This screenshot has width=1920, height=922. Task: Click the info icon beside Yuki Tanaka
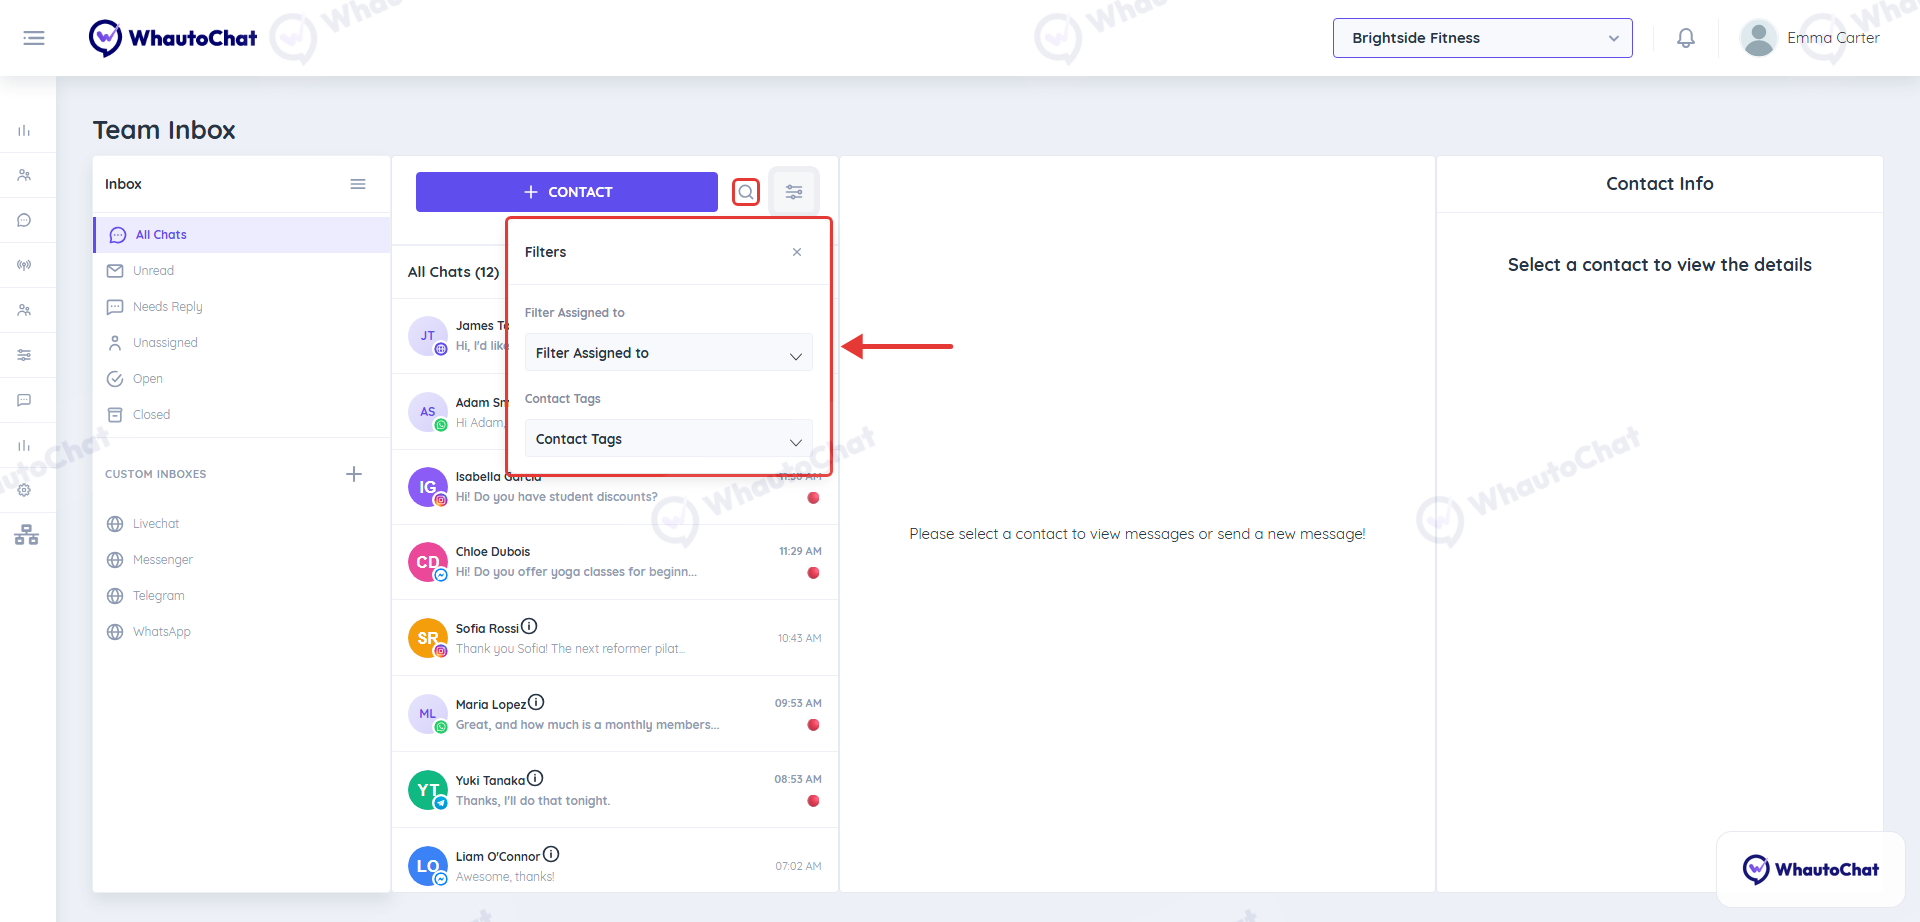[x=535, y=779]
